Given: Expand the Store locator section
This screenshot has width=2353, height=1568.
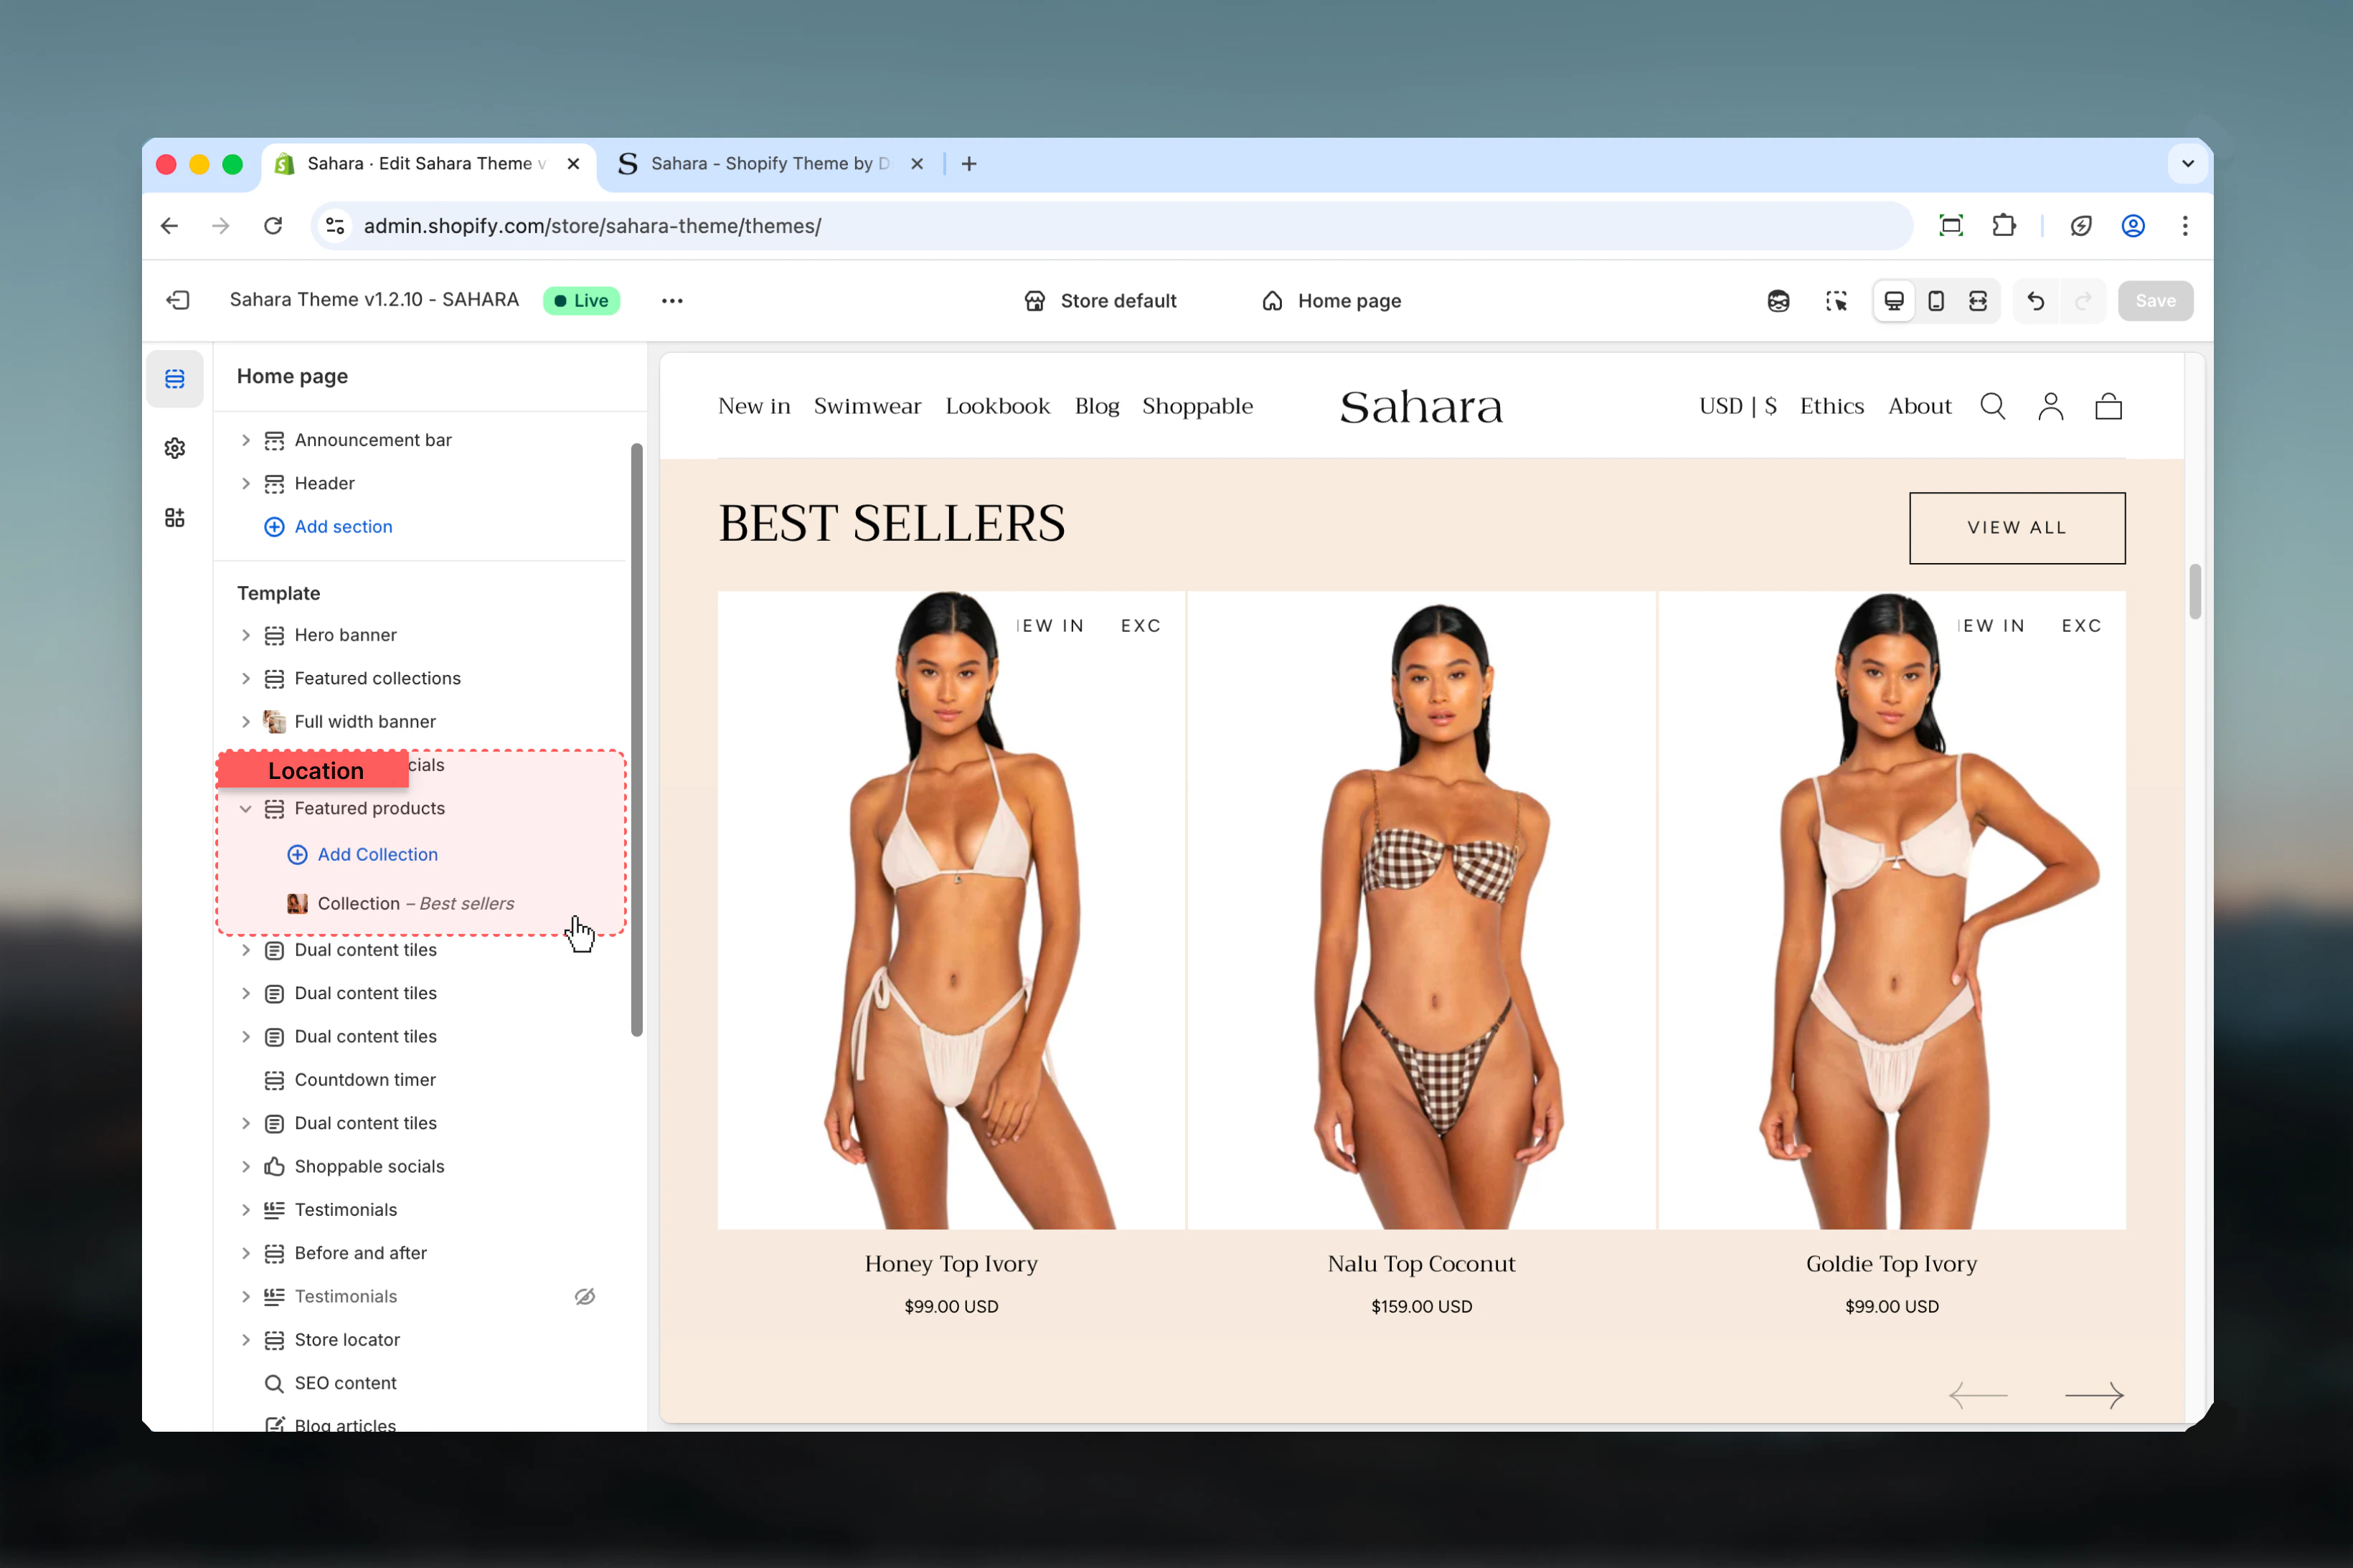Looking at the screenshot, I should 246,1340.
